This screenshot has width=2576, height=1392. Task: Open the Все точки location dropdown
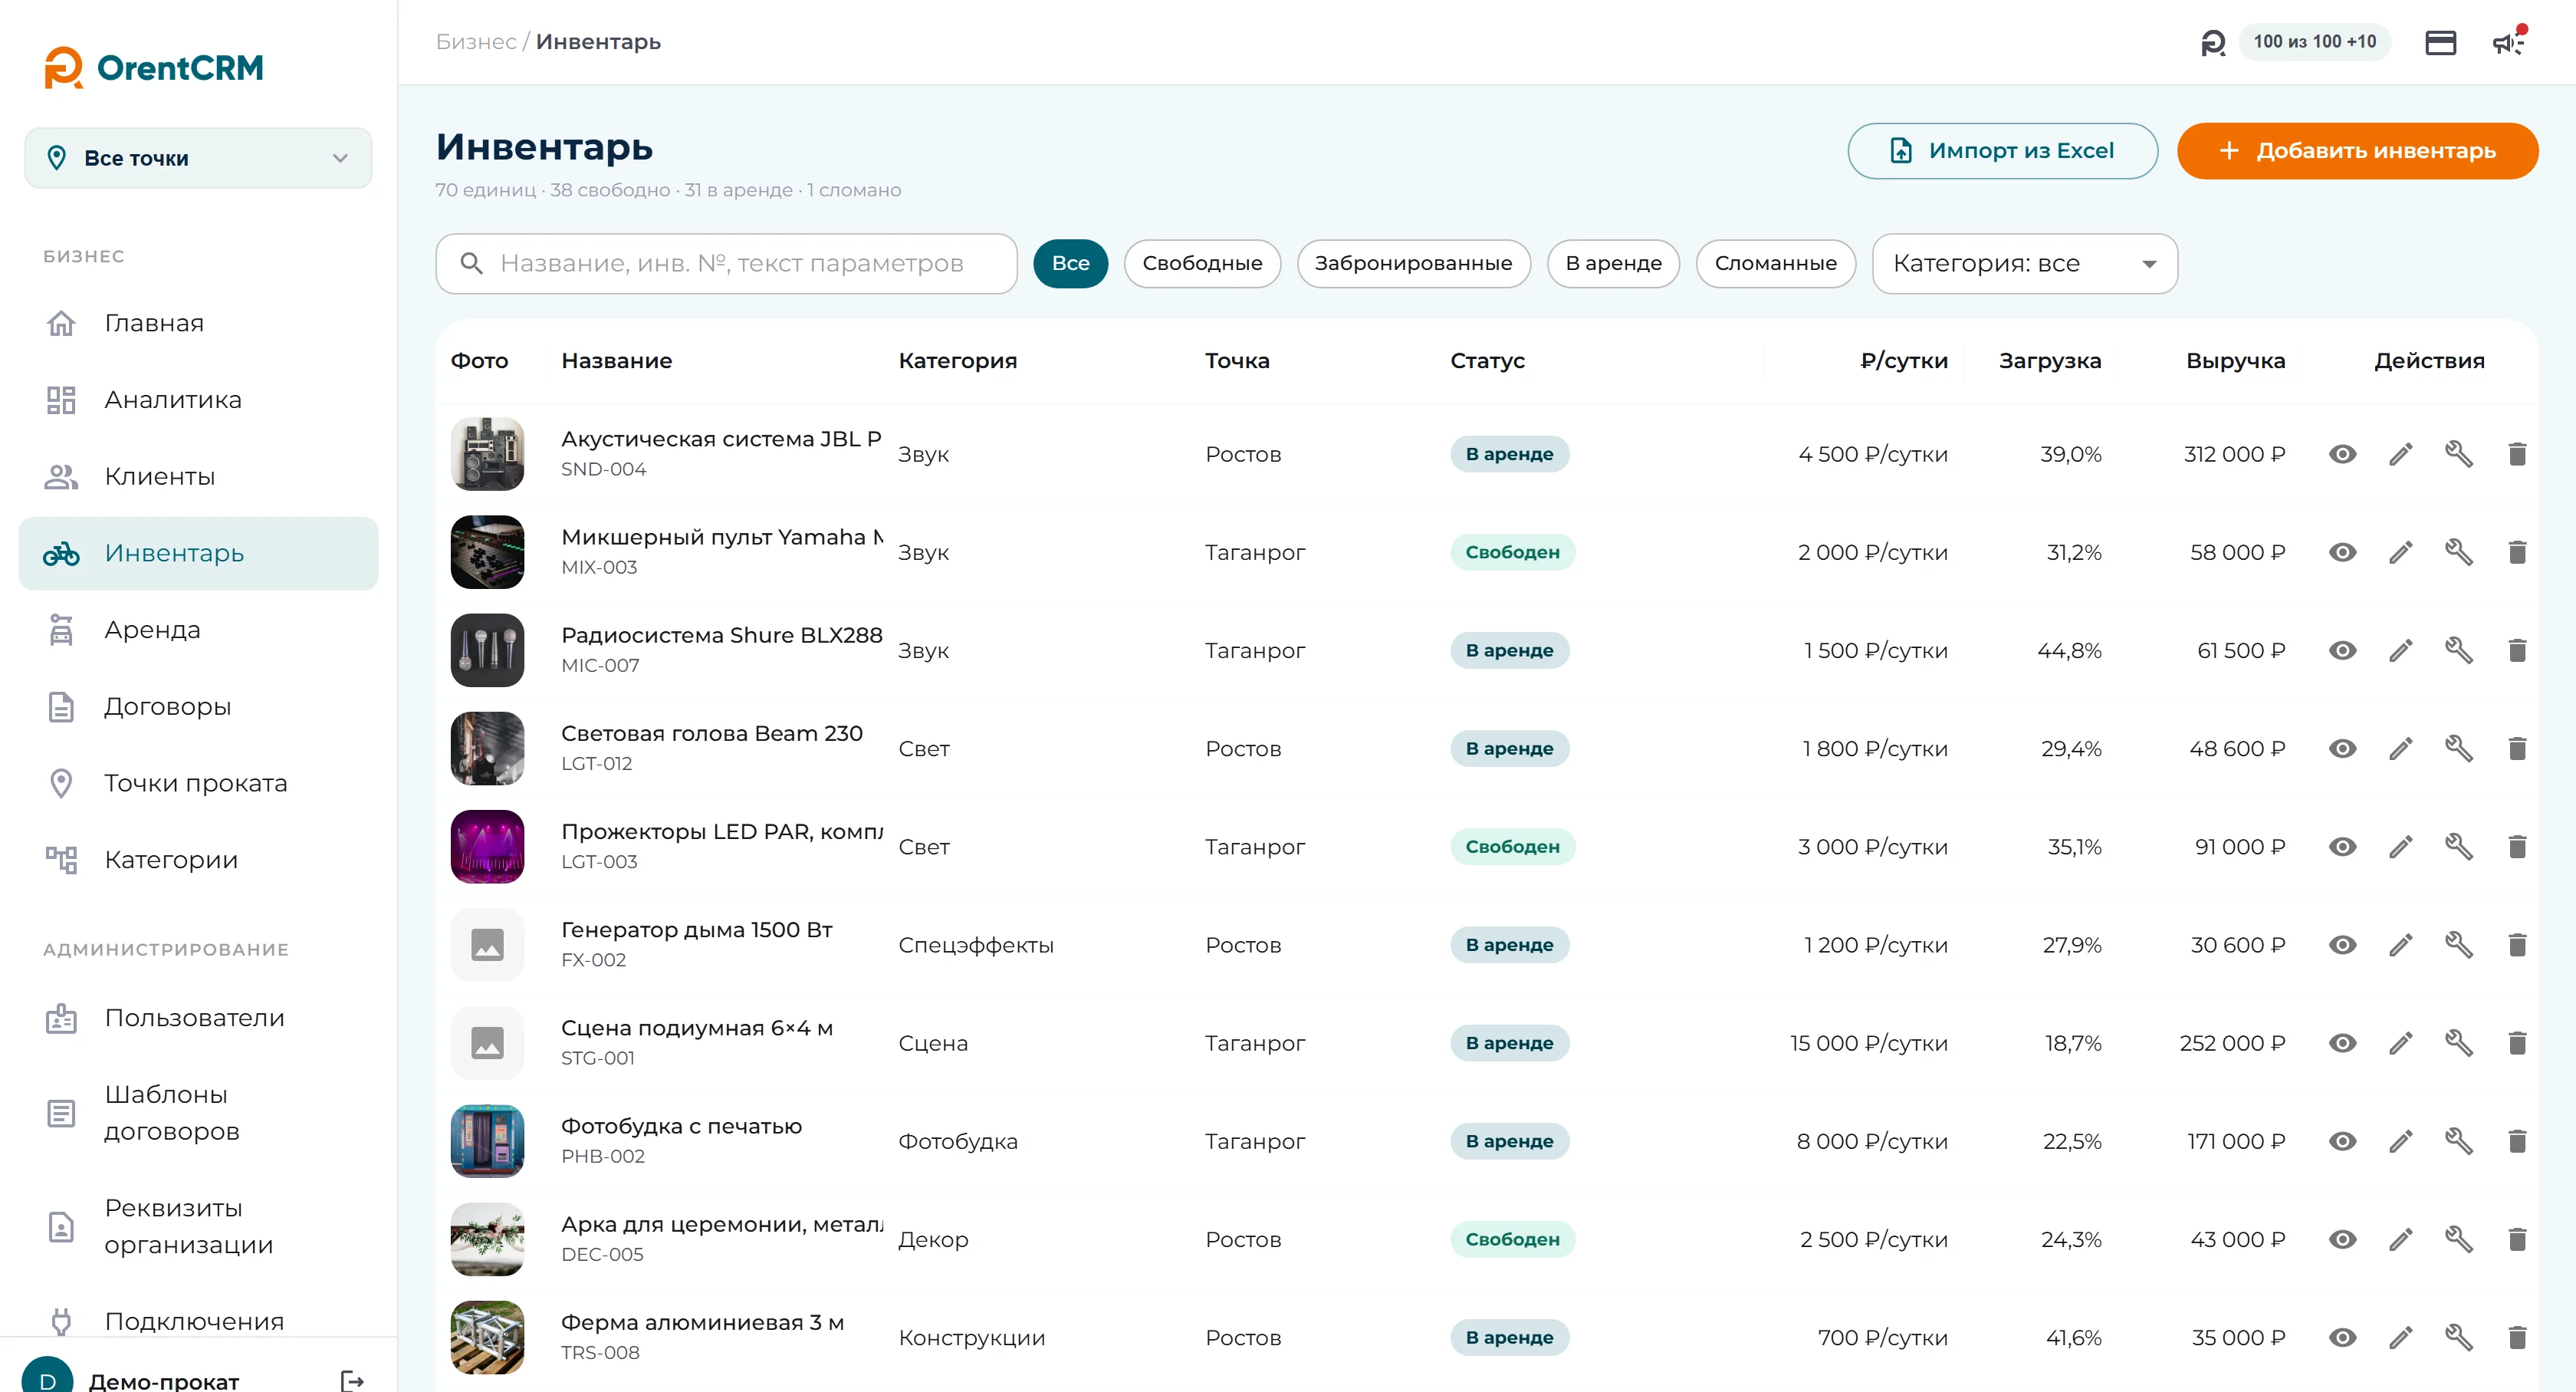(x=198, y=158)
